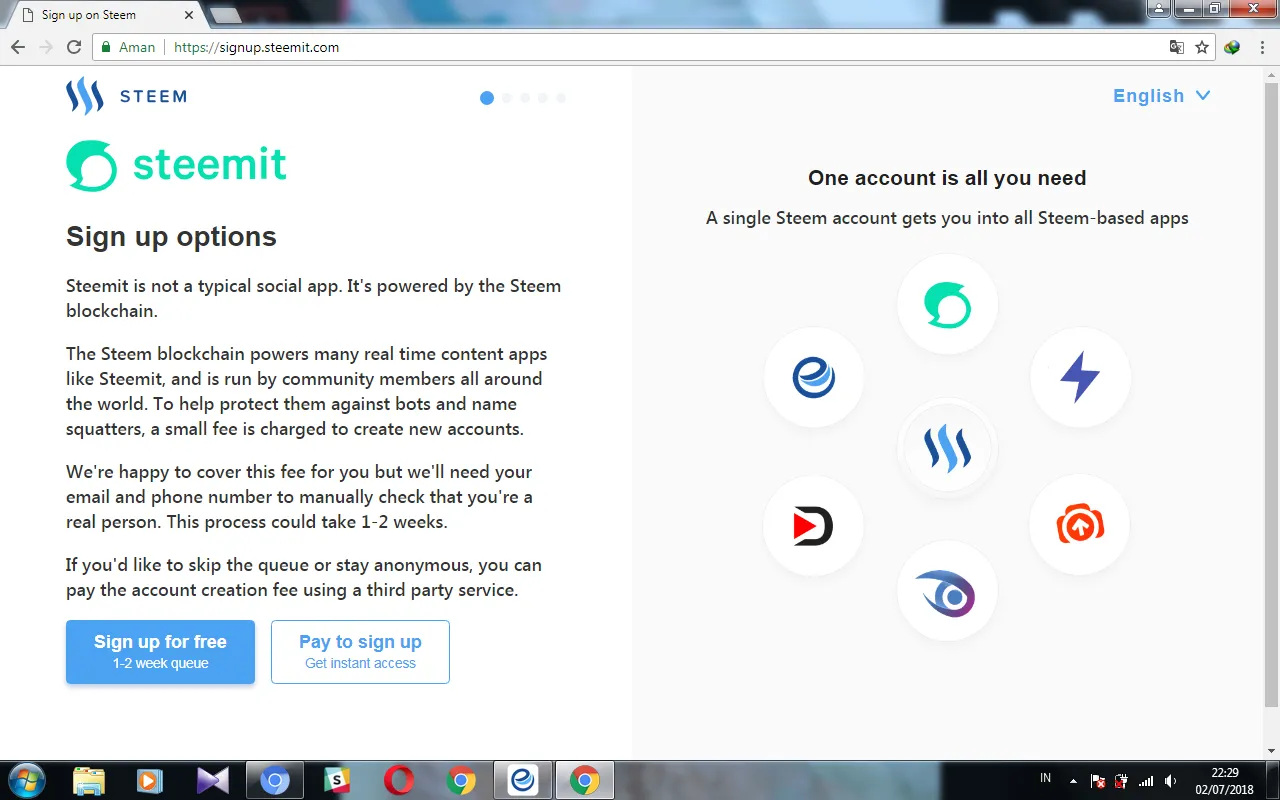Open the green S taskbar application

click(x=337, y=780)
